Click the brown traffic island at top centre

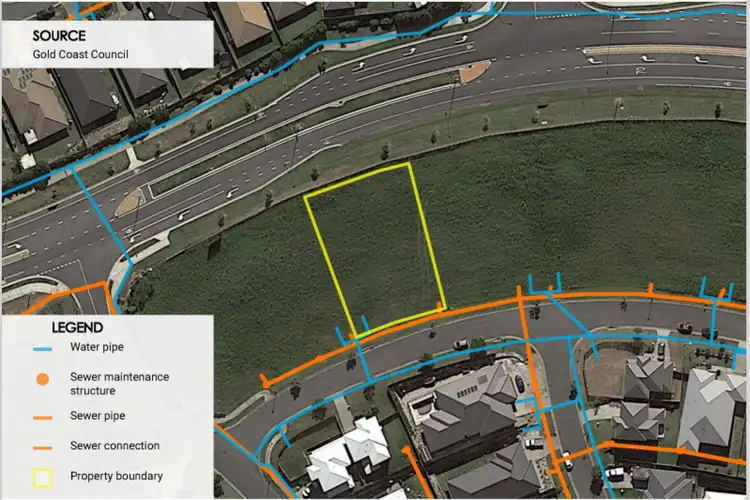pos(472,71)
